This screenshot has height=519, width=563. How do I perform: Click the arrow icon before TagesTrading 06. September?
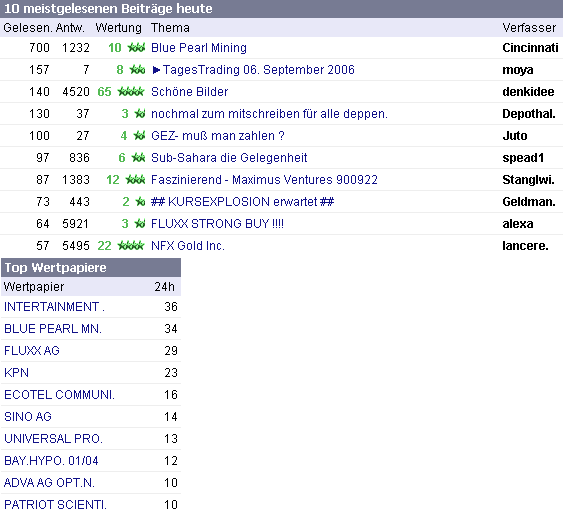coord(156,70)
